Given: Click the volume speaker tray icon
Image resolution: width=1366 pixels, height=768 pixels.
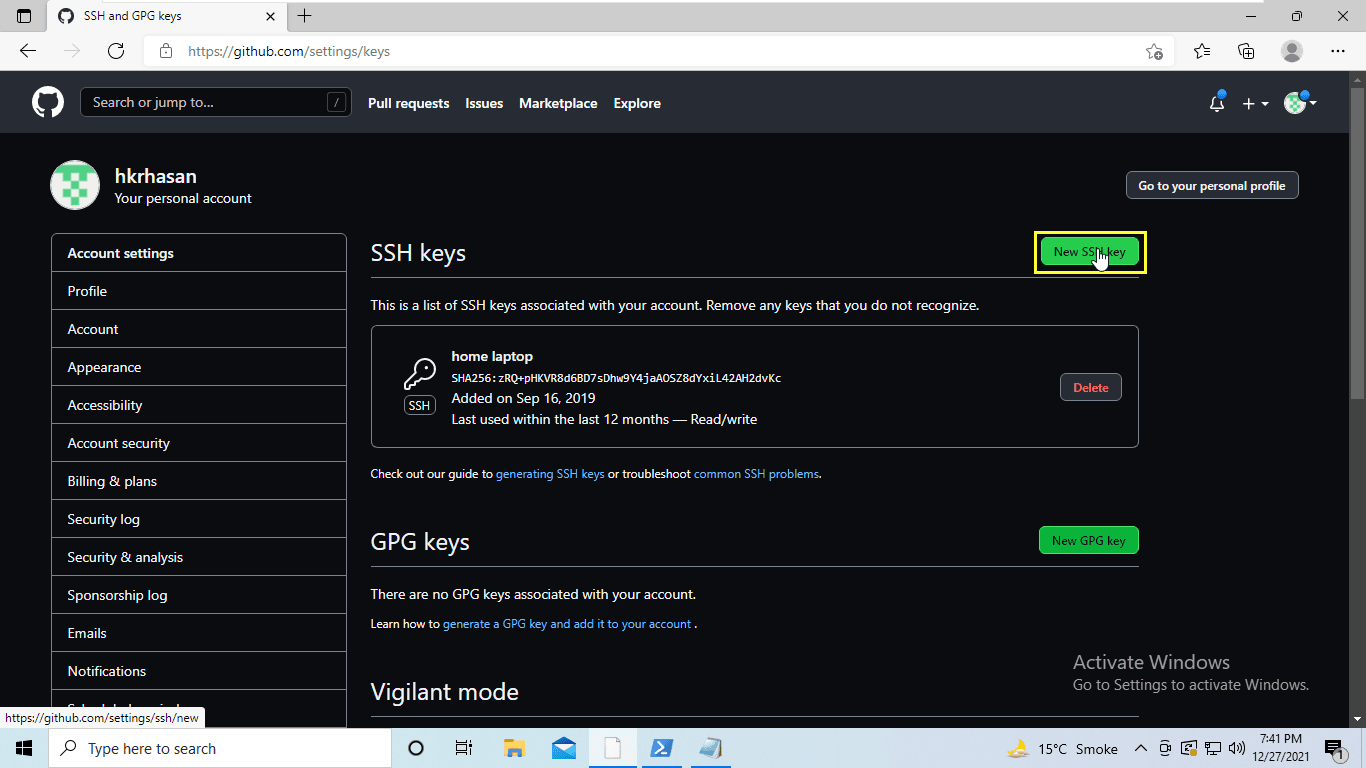Looking at the screenshot, I should tap(1236, 748).
